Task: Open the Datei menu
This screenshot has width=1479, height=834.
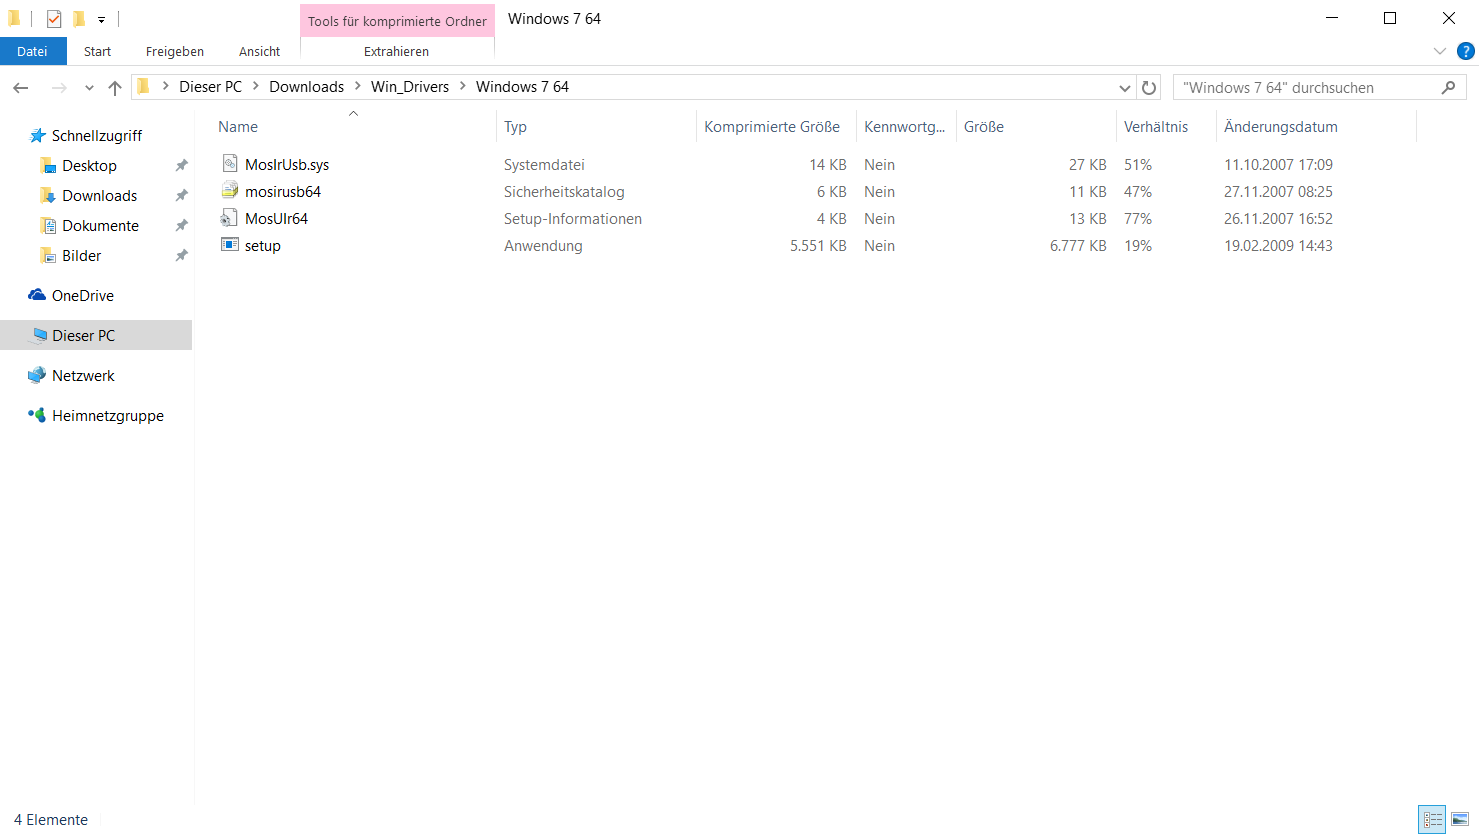Action: tap(32, 51)
